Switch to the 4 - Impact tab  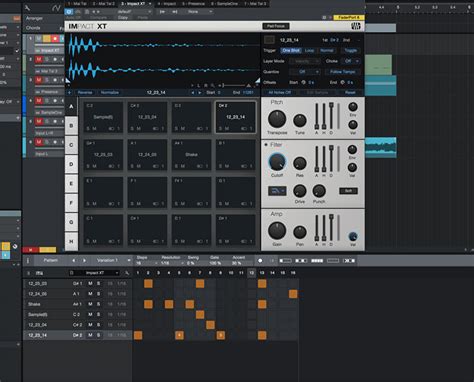[x=167, y=4]
